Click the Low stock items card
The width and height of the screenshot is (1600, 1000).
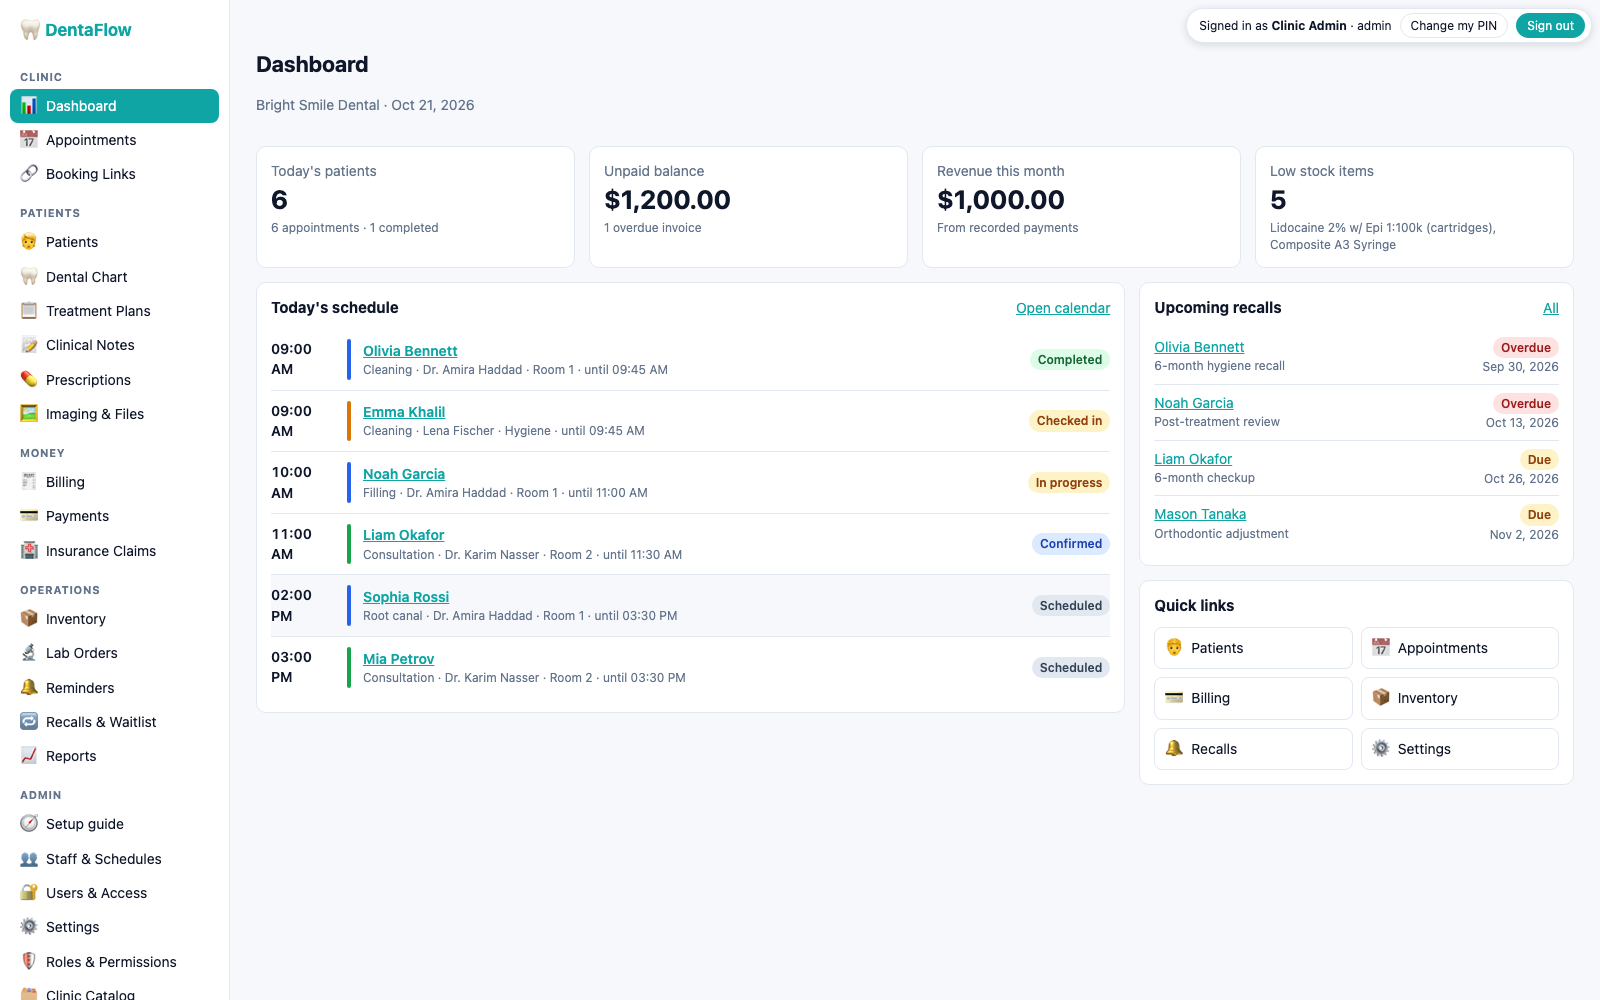(1414, 207)
